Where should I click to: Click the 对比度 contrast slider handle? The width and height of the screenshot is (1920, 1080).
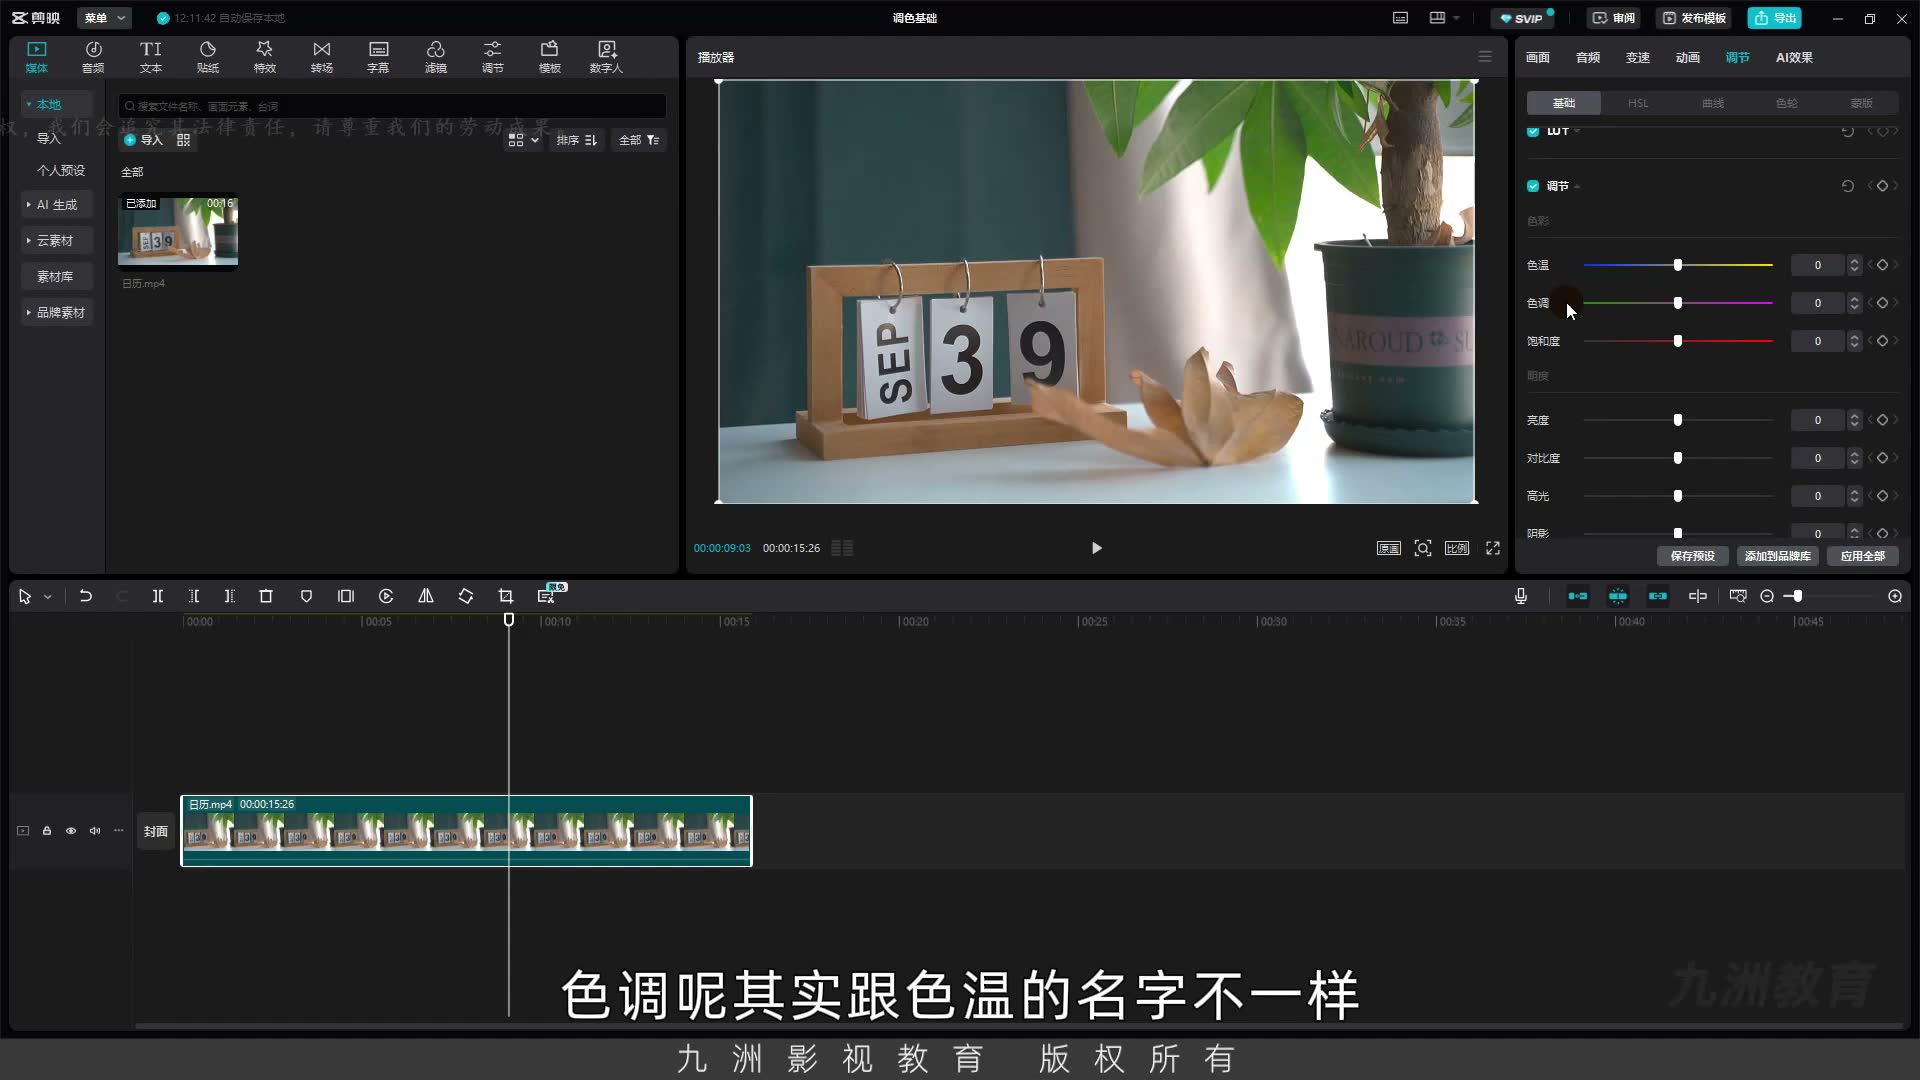[x=1678, y=458]
